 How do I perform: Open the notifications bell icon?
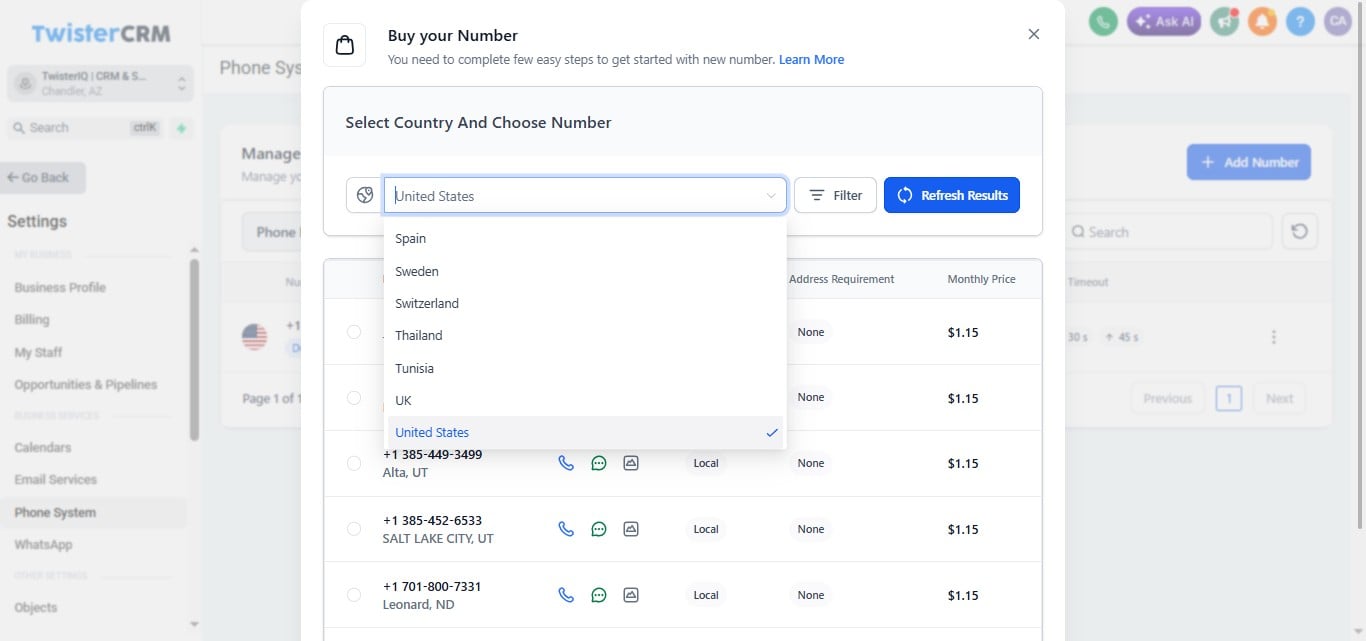[x=1263, y=21]
